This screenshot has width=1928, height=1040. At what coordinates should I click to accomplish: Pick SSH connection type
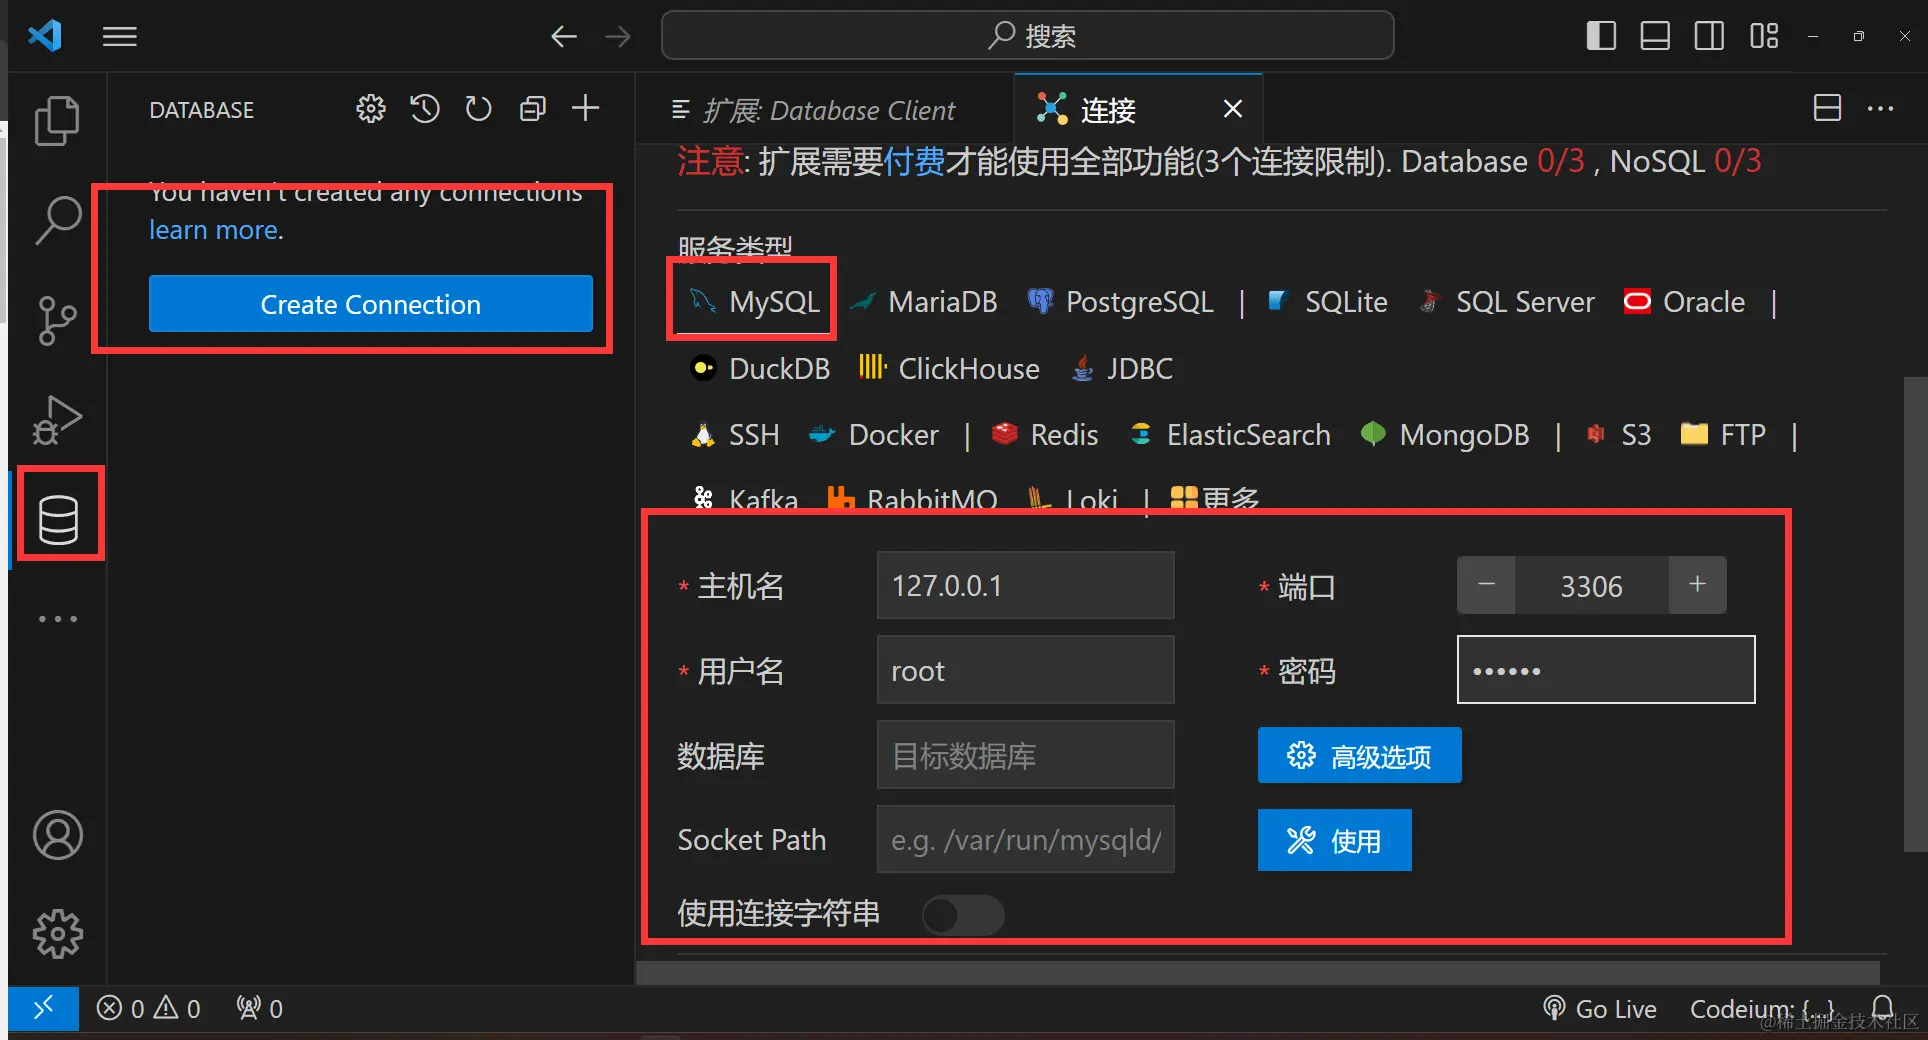(735, 435)
